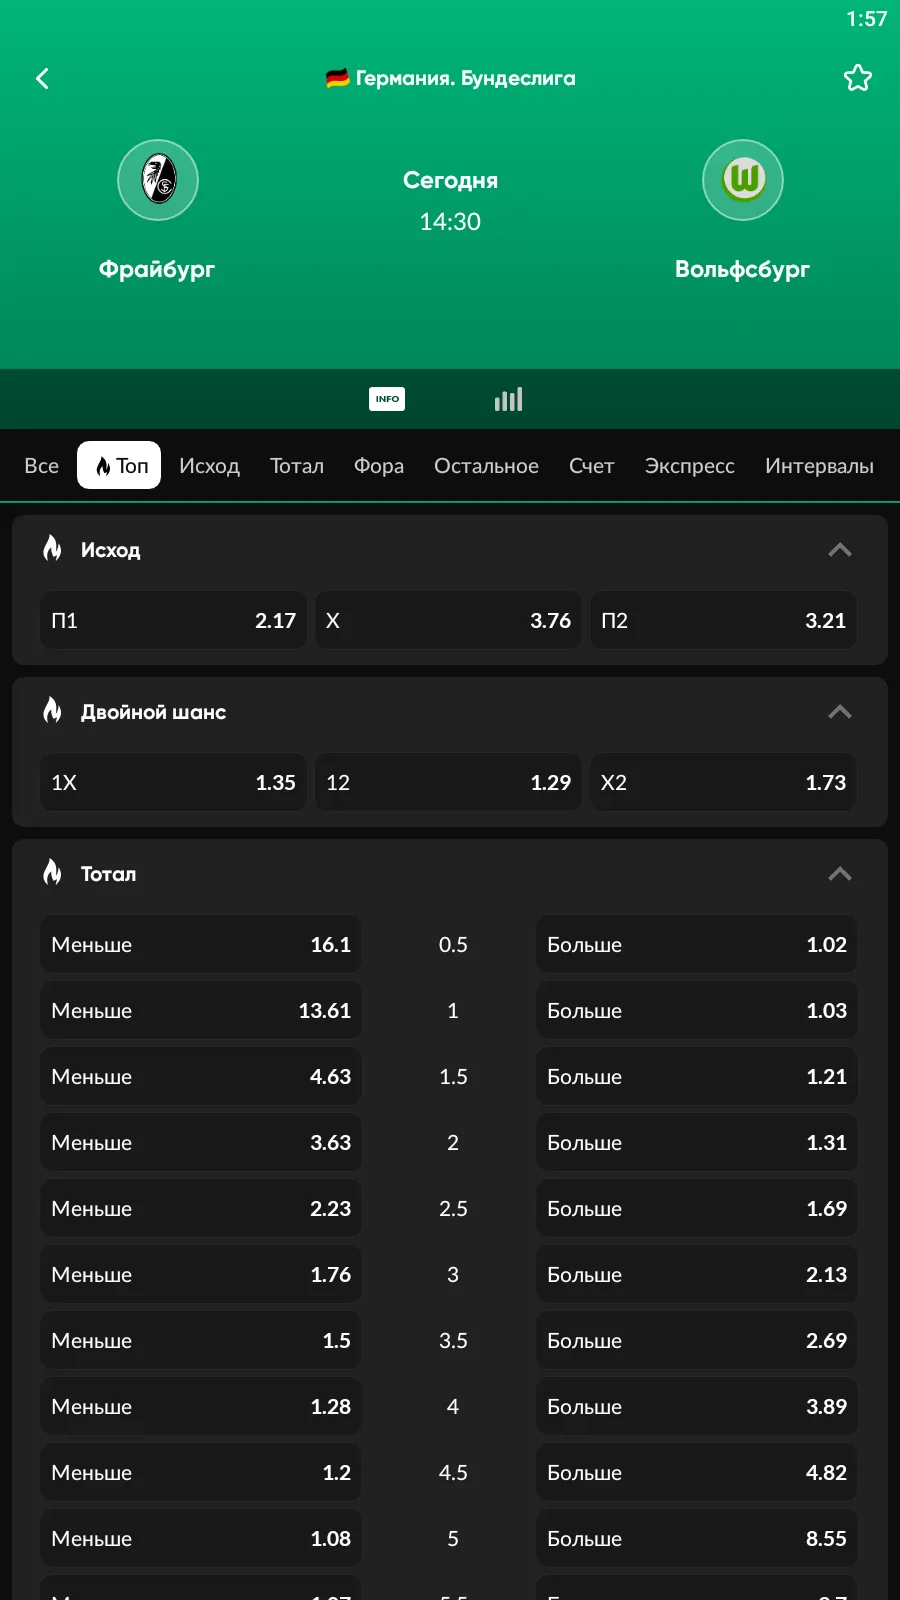
Task: Tap the Wolfsburg team logo
Action: click(742, 180)
